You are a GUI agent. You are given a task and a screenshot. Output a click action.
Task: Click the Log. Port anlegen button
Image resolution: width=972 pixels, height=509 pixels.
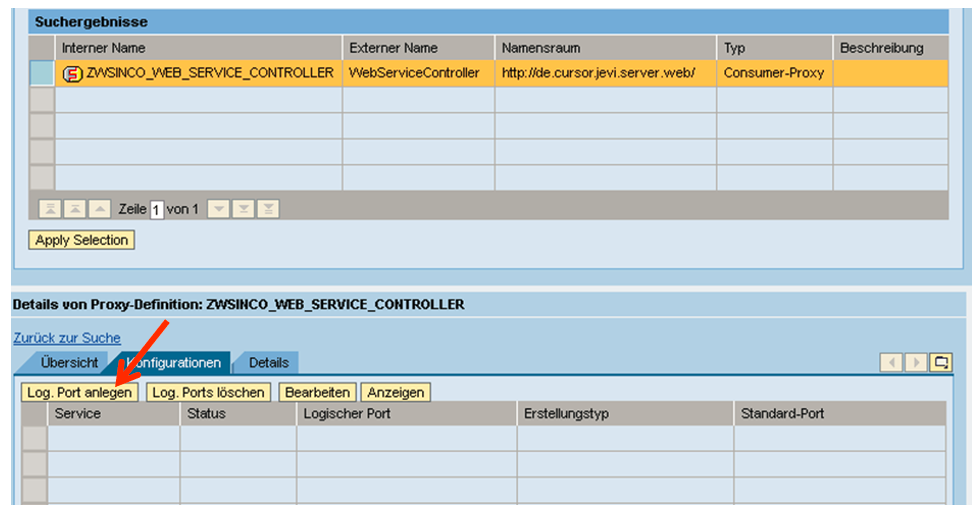80,393
